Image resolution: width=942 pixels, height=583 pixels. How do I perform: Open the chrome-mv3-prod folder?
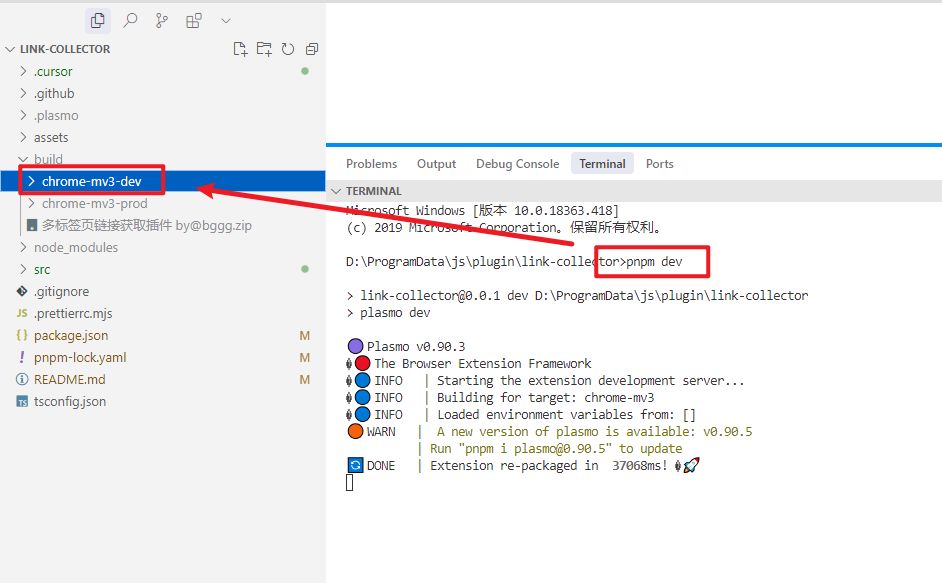coord(94,203)
